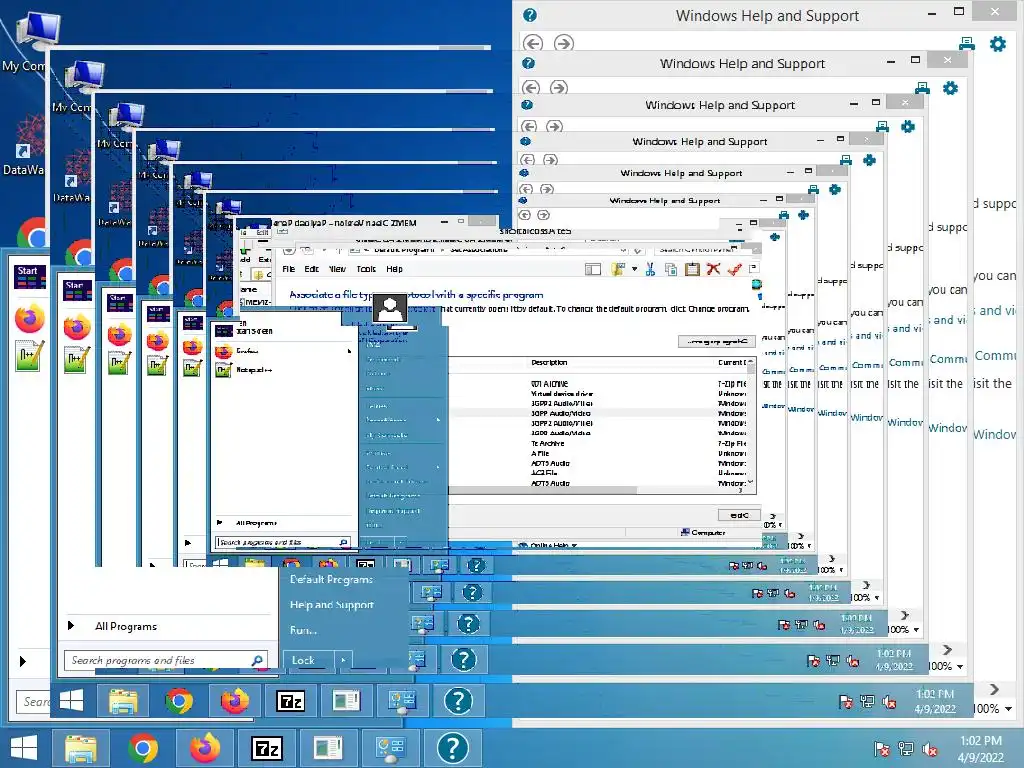Expand Firefox submenu arrow in smallest Start menu
This screenshot has height=768, width=1024.
(349, 351)
